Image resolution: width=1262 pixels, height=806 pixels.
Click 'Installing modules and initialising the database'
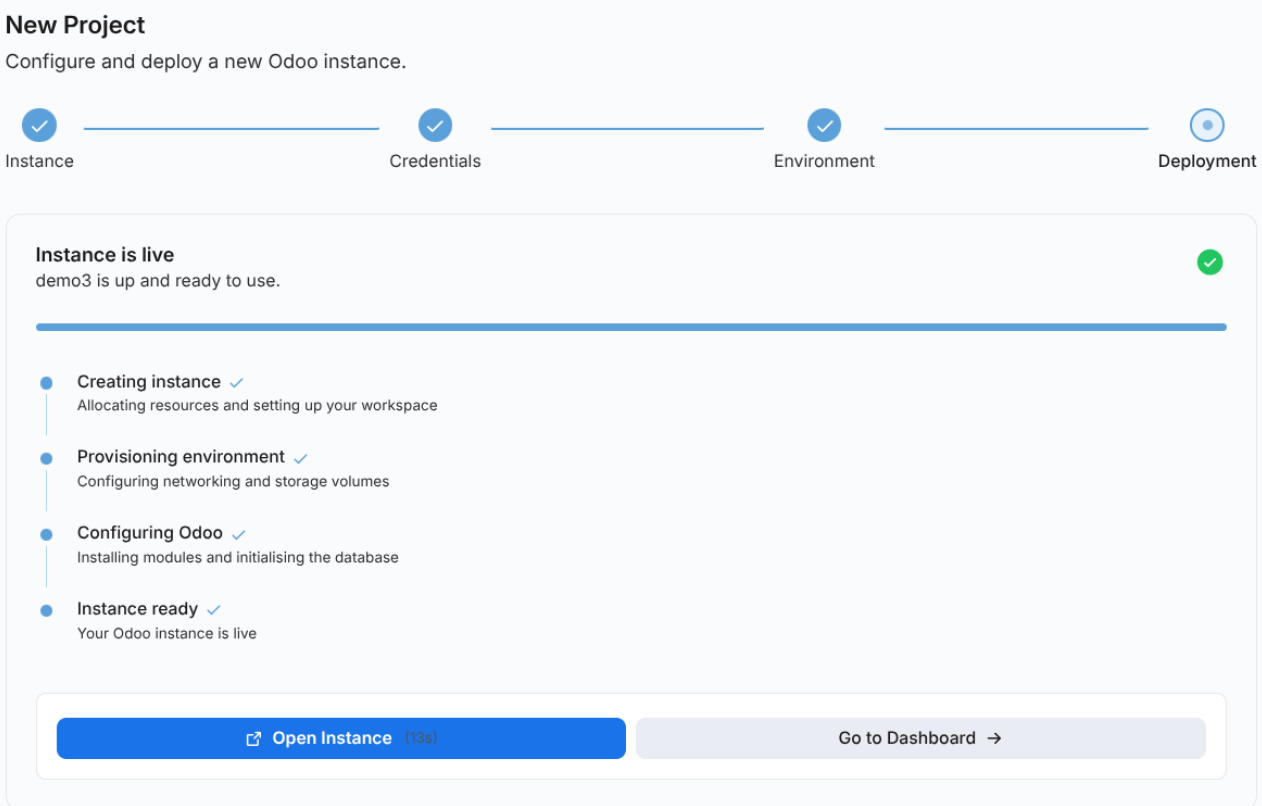238,558
